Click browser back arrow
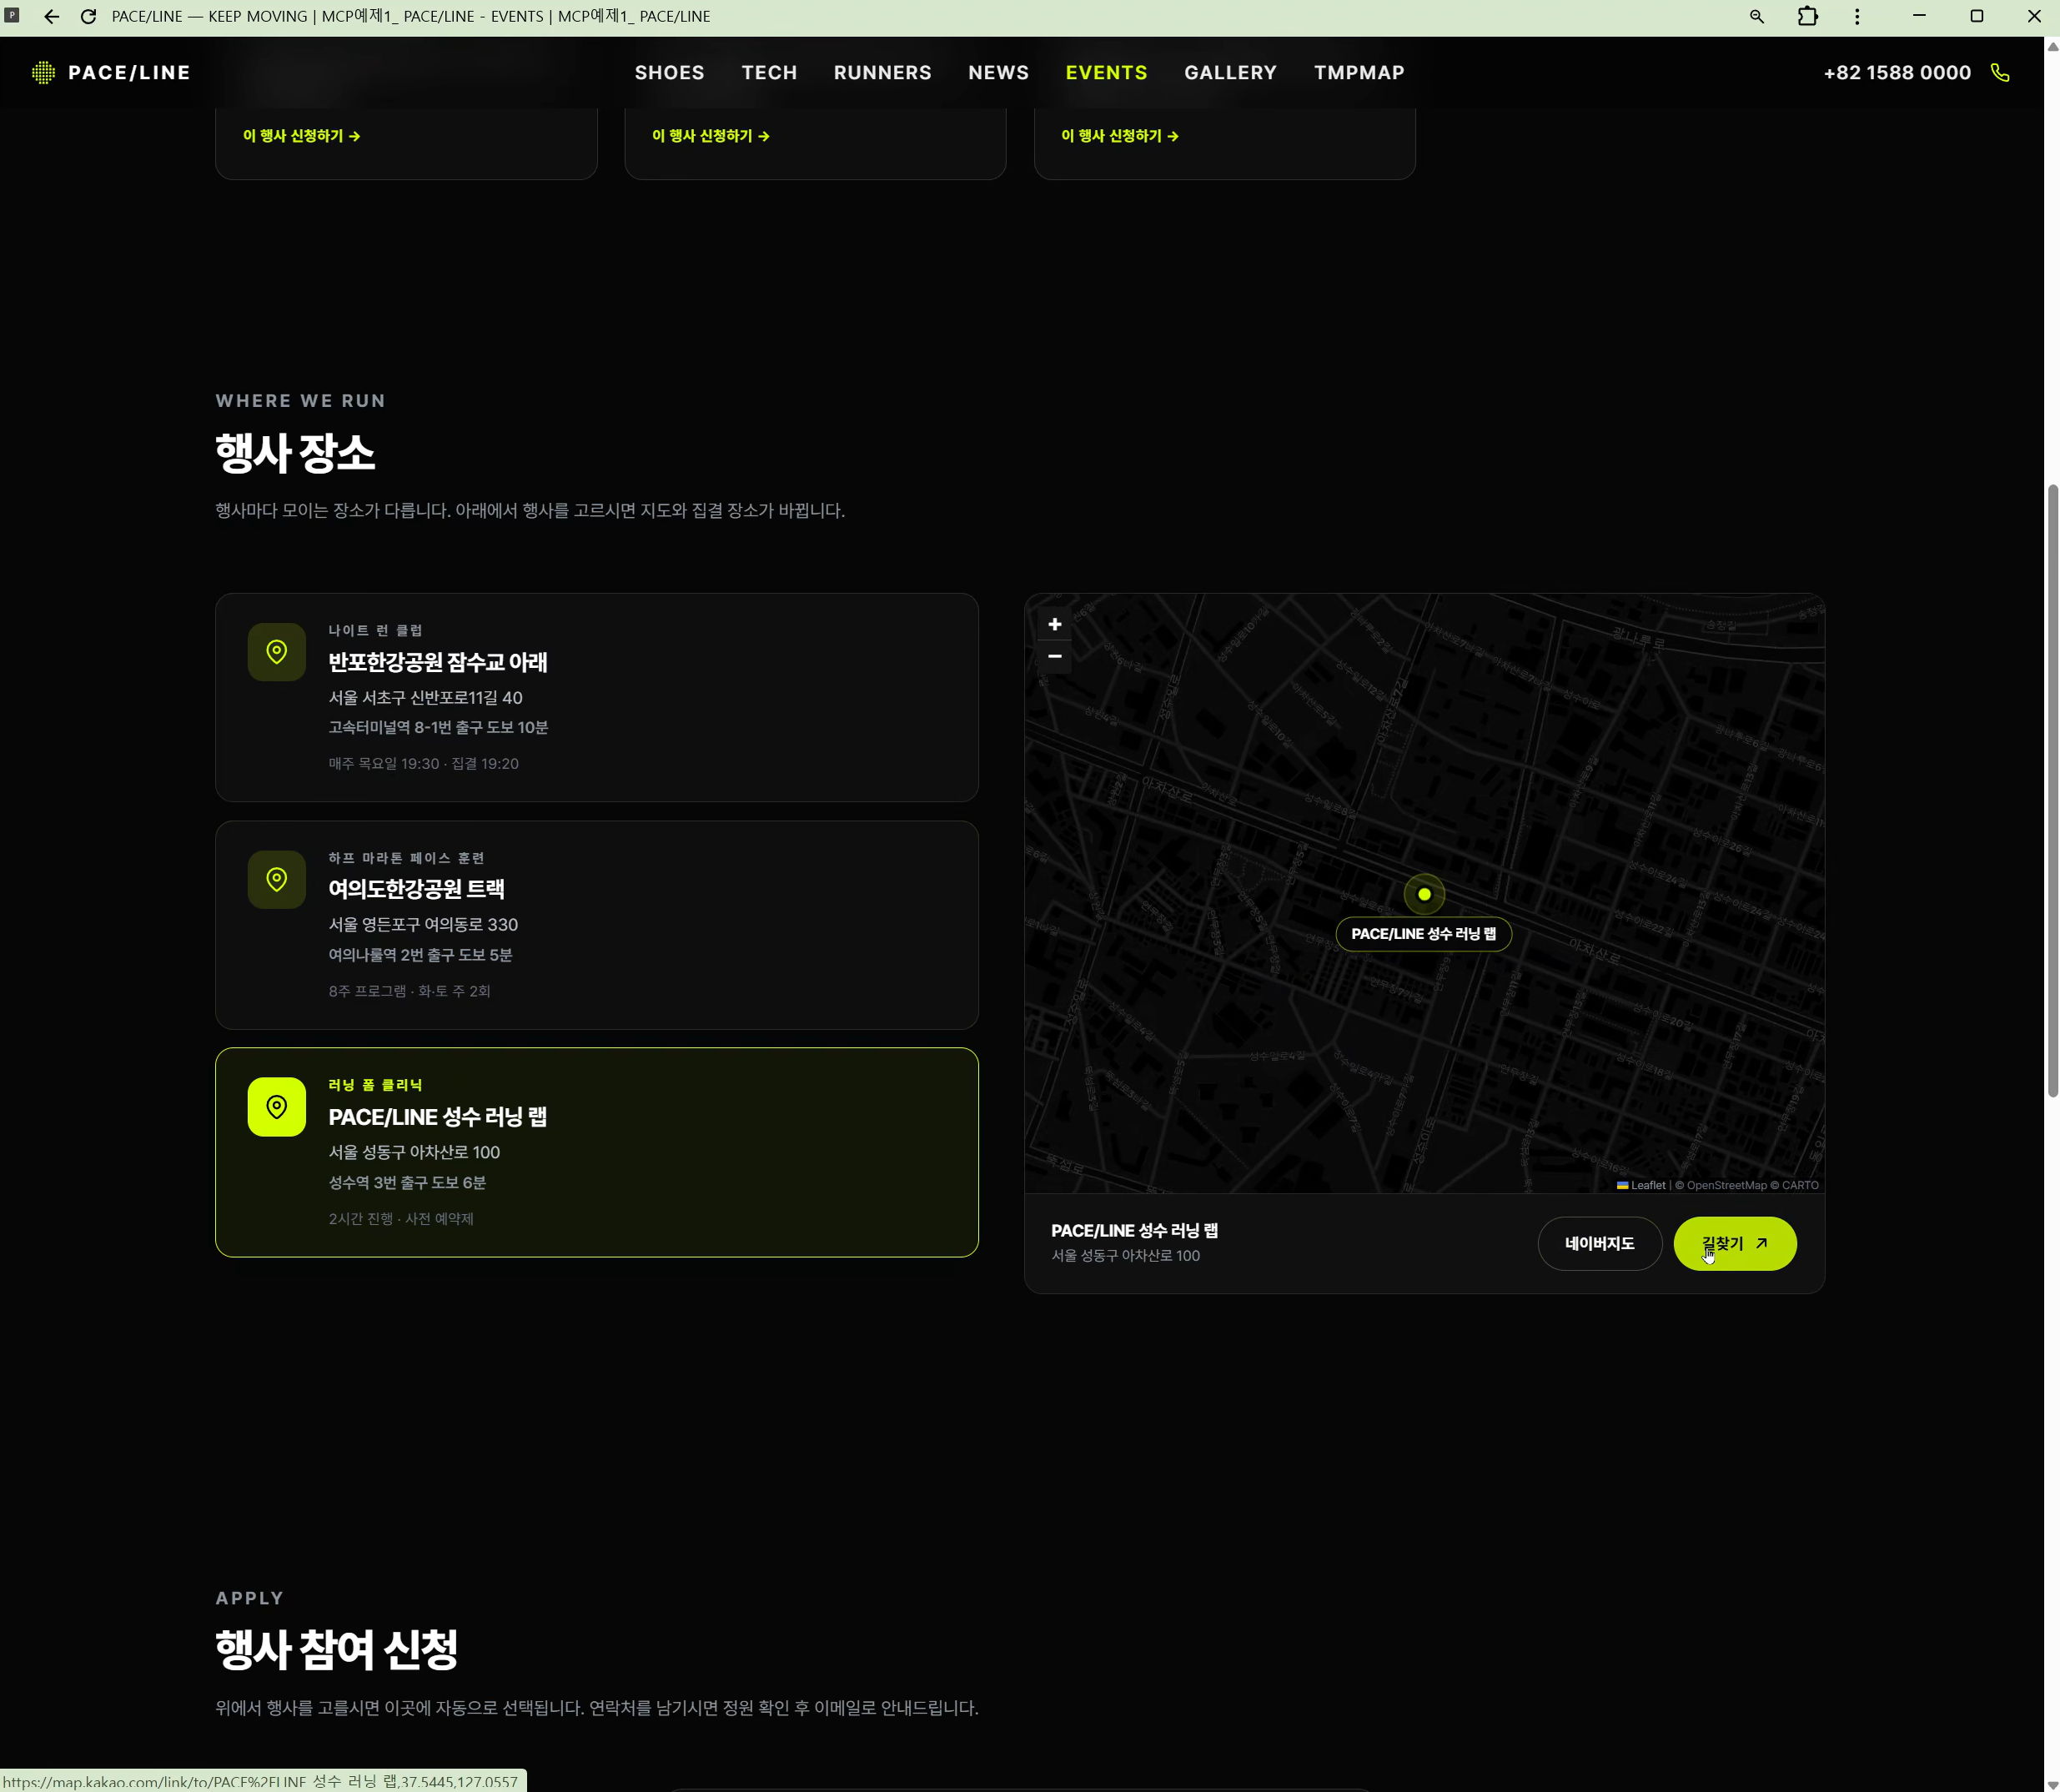Viewport: 2060px width, 1792px height. tap(51, 16)
